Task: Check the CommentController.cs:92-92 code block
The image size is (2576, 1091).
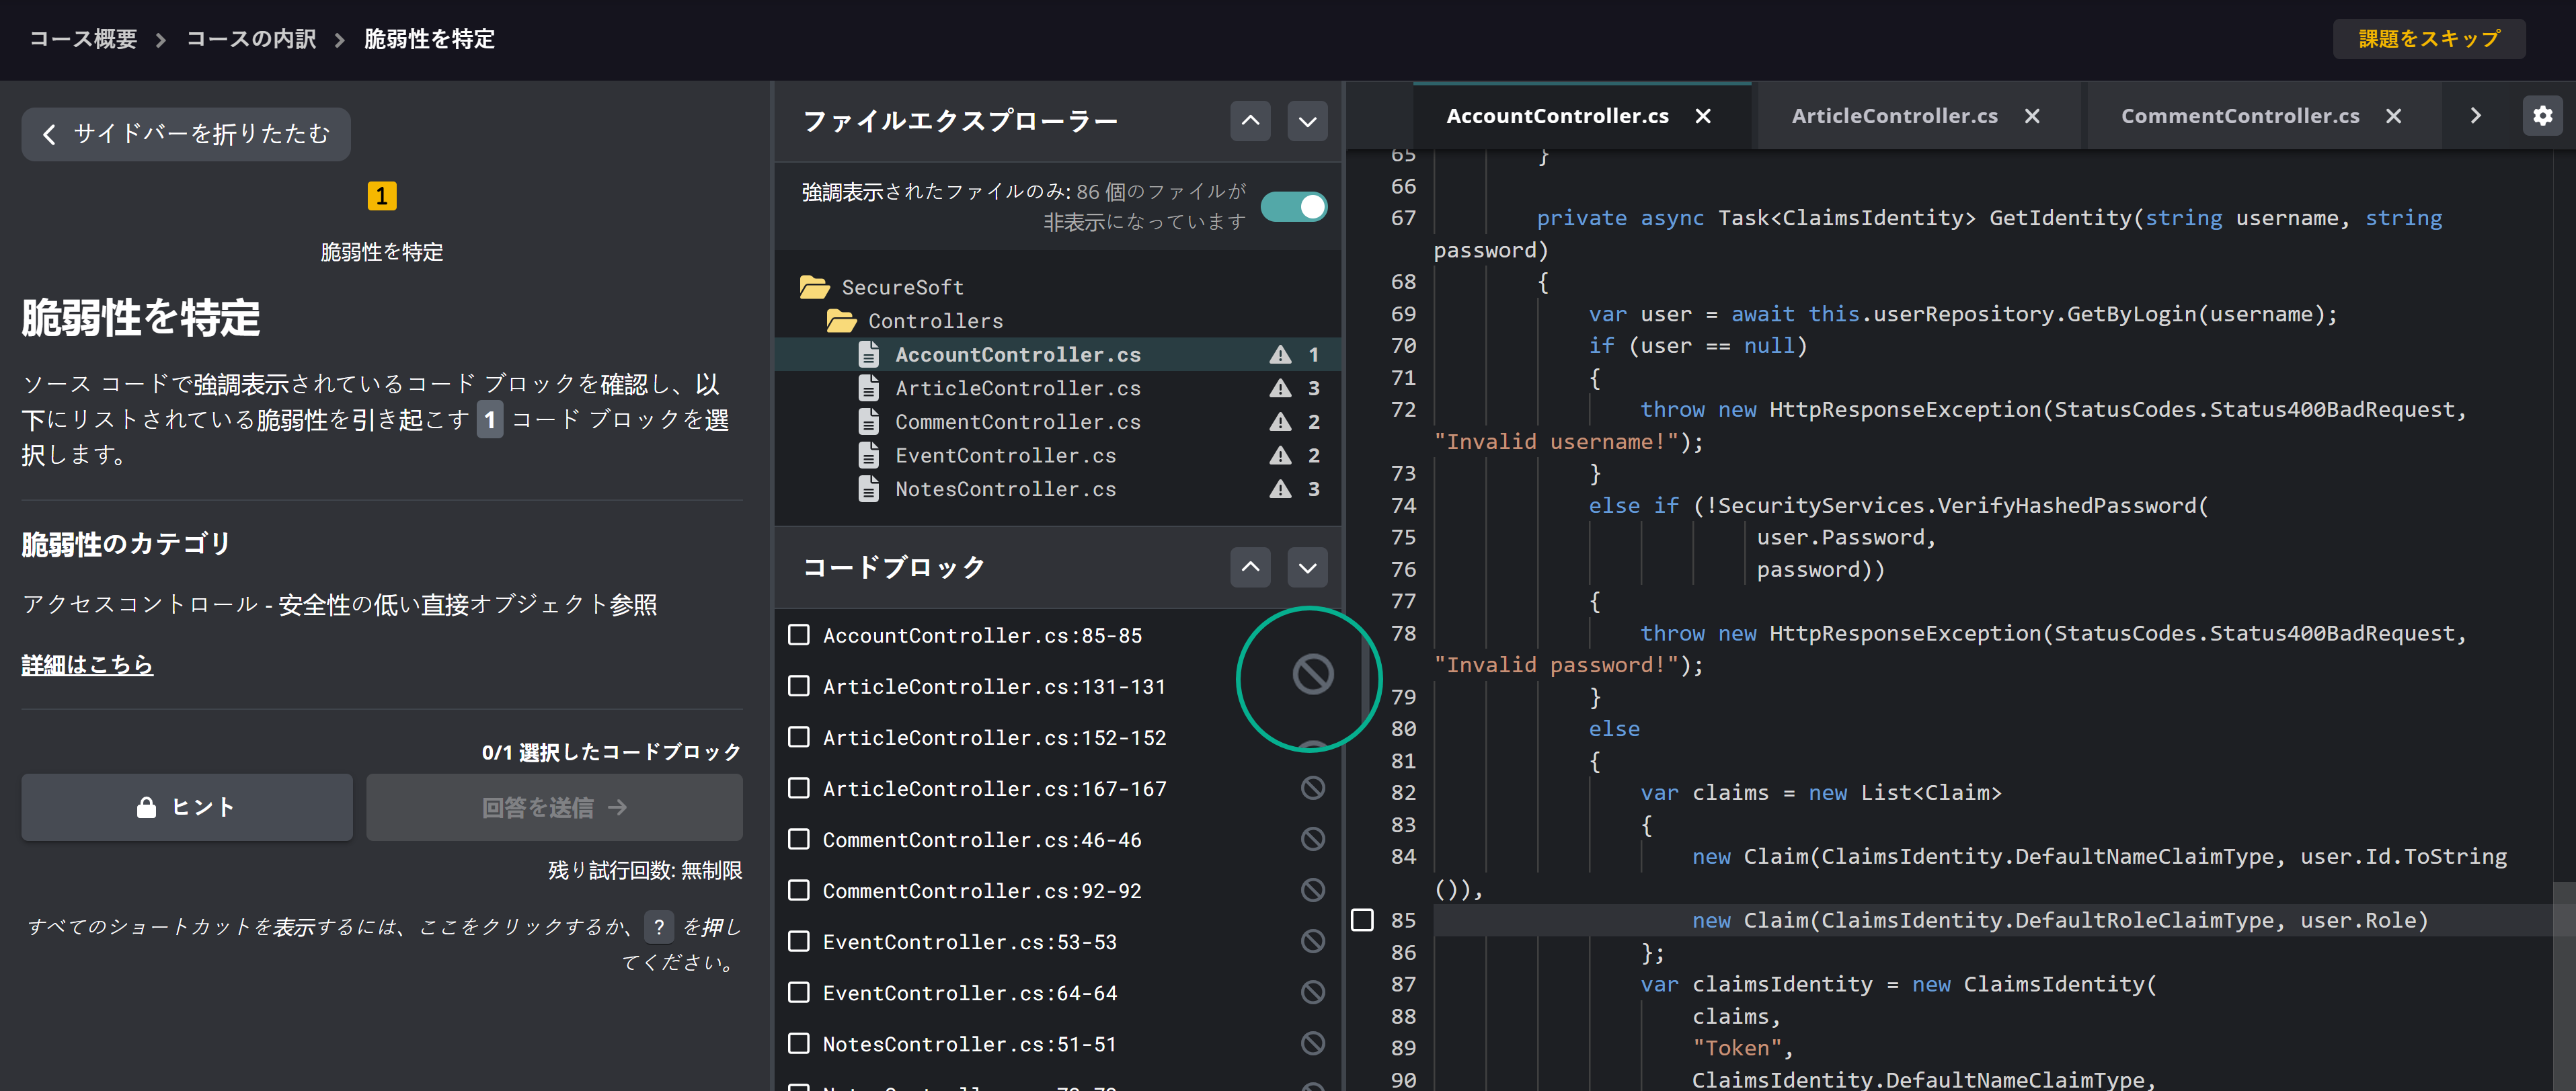Action: coord(799,890)
